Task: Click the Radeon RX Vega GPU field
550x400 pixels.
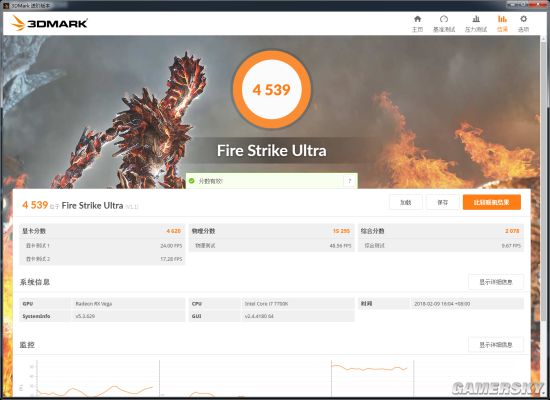Action: tap(128, 304)
